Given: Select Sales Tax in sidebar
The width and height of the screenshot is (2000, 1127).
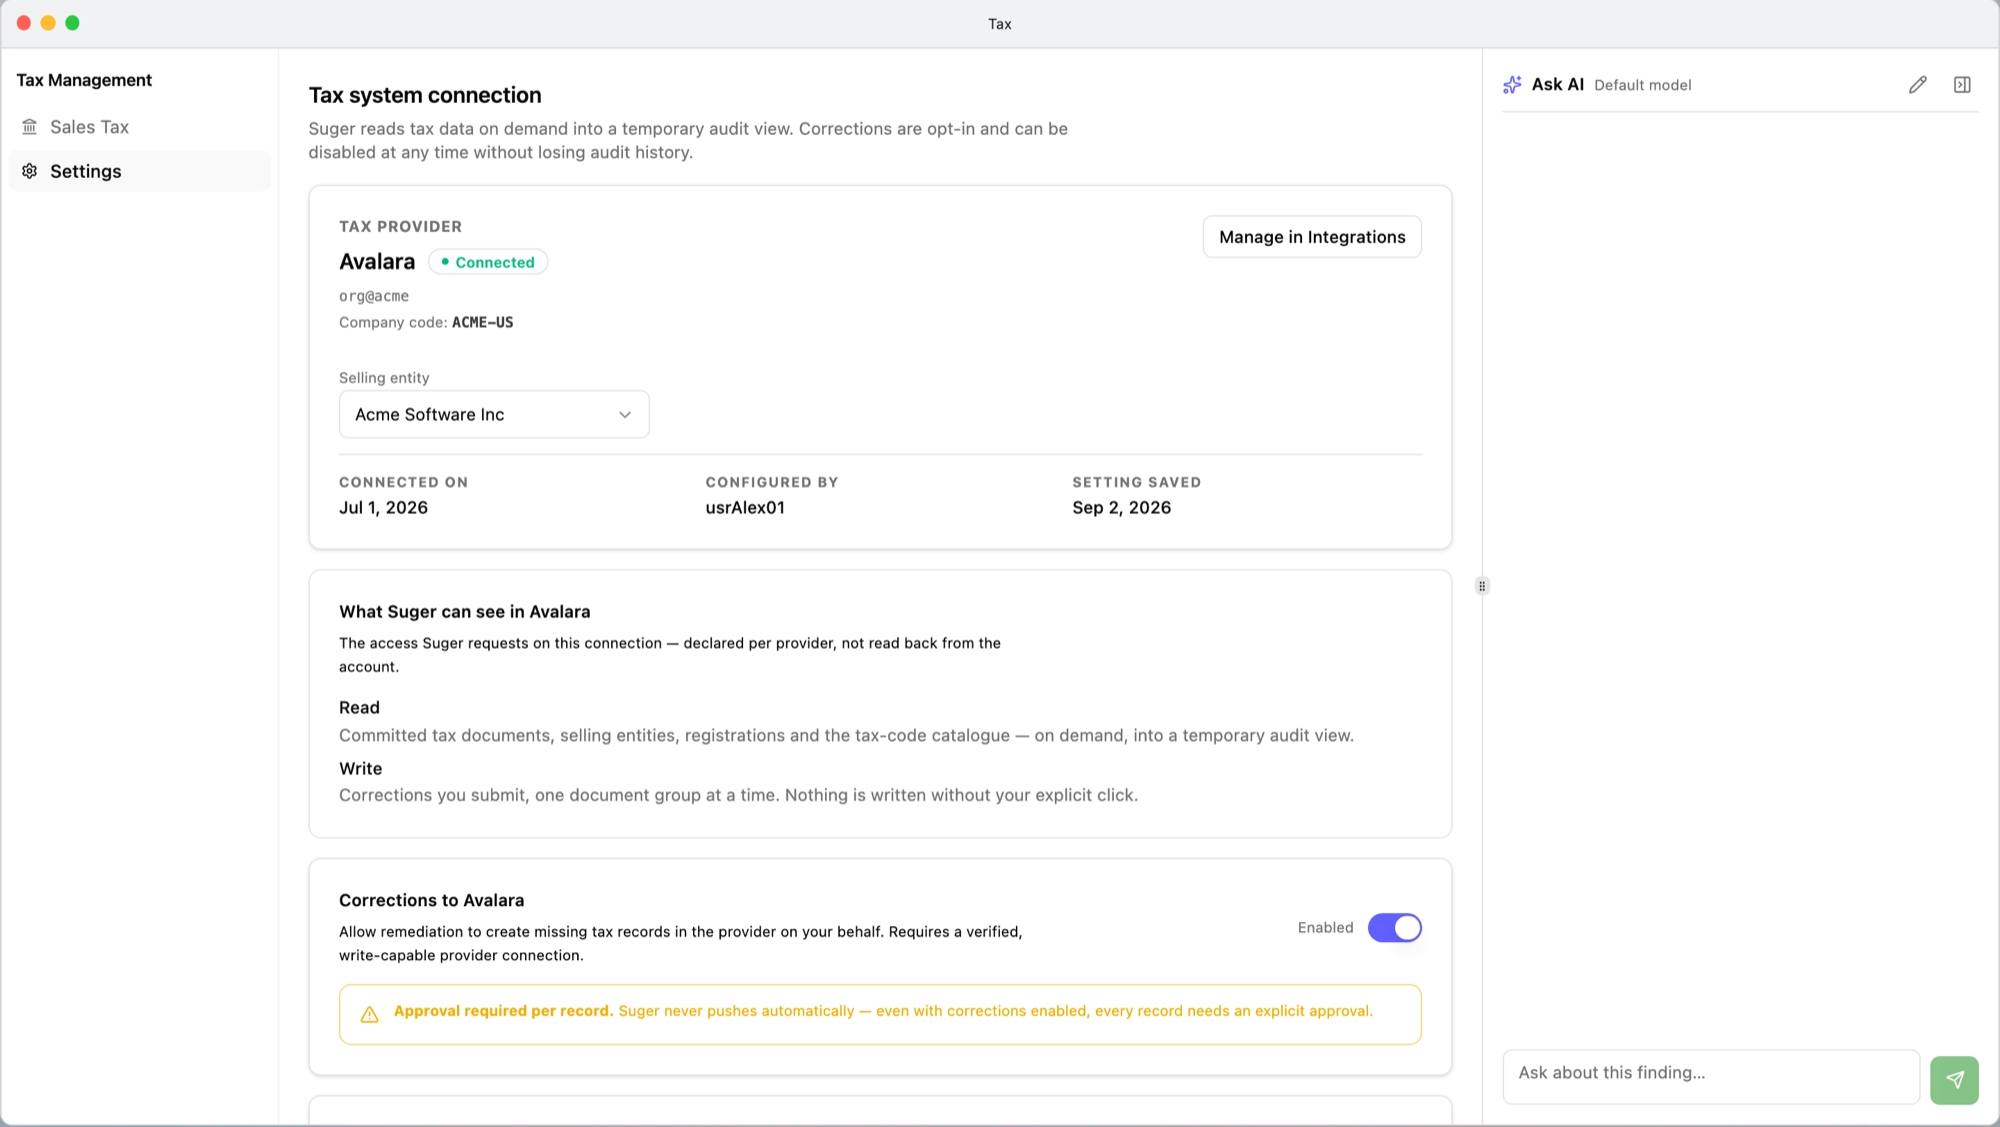Looking at the screenshot, I should tap(139, 127).
